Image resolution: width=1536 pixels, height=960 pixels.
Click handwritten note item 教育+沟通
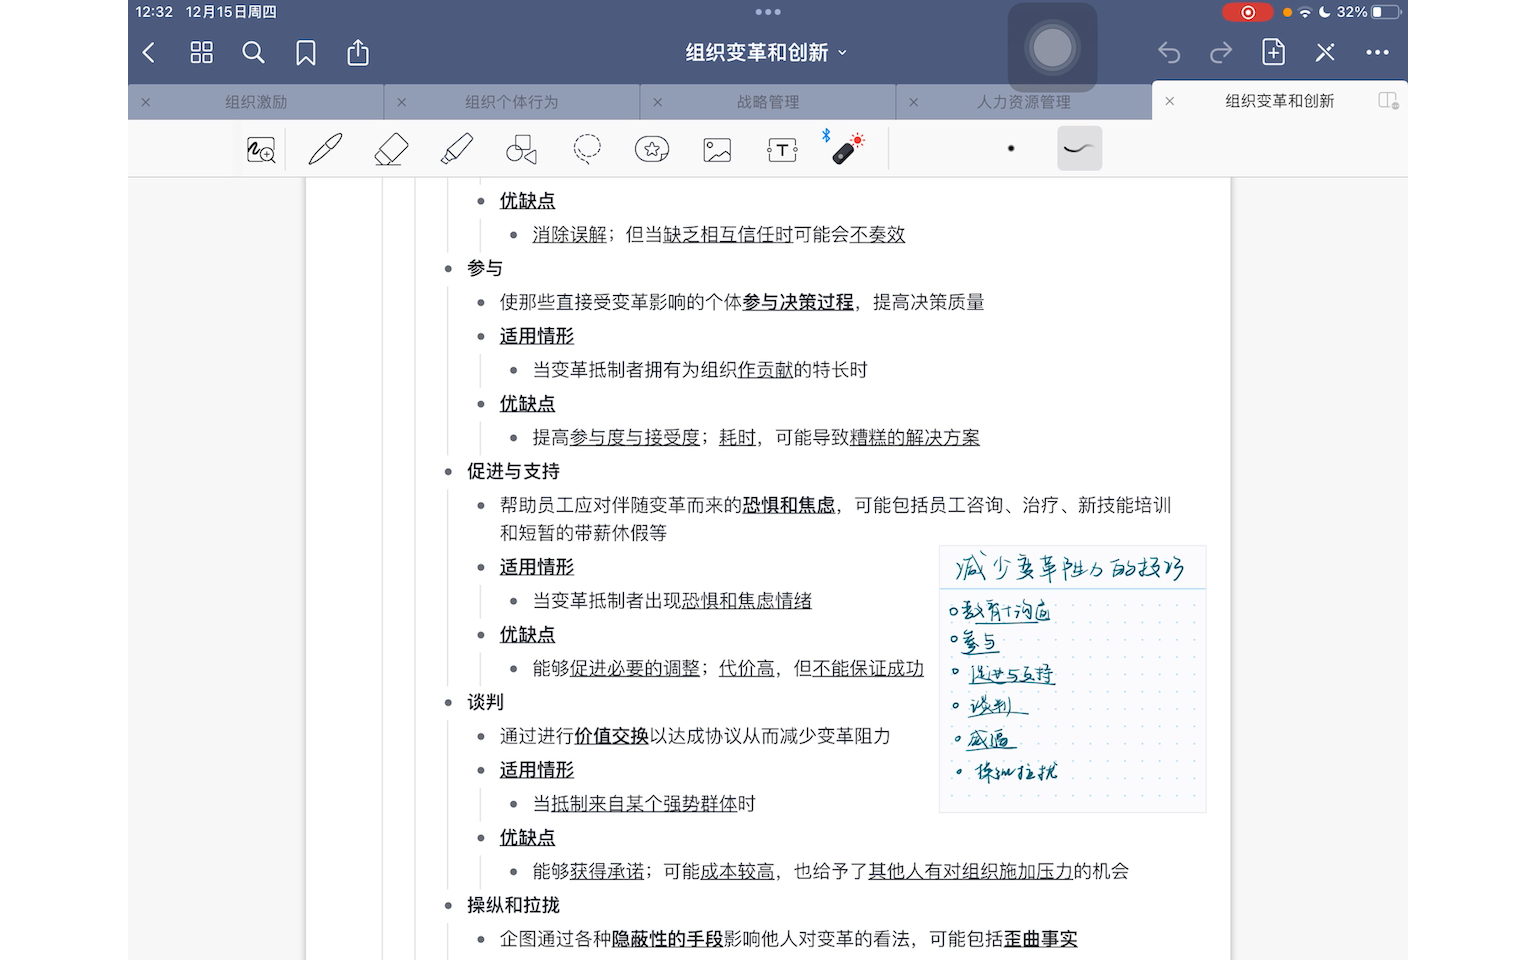1005,610
